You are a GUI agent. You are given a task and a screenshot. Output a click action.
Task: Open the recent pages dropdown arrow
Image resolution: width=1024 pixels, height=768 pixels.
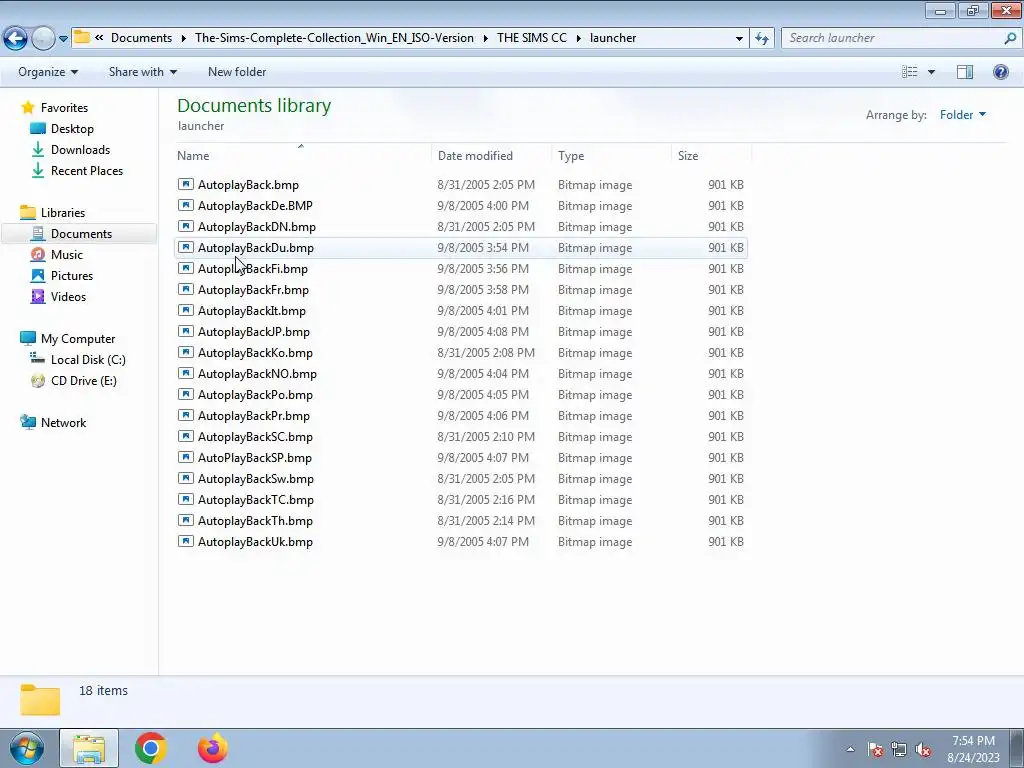pyautogui.click(x=63, y=39)
